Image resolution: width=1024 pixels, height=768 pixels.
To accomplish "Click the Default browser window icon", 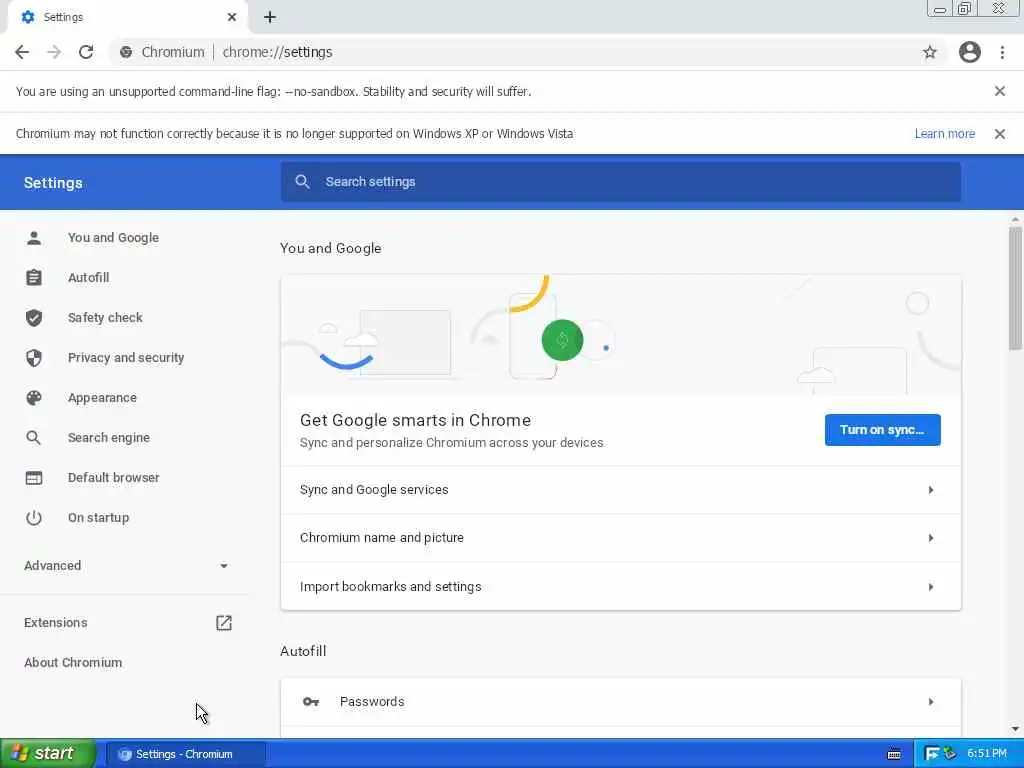I will point(34,477).
